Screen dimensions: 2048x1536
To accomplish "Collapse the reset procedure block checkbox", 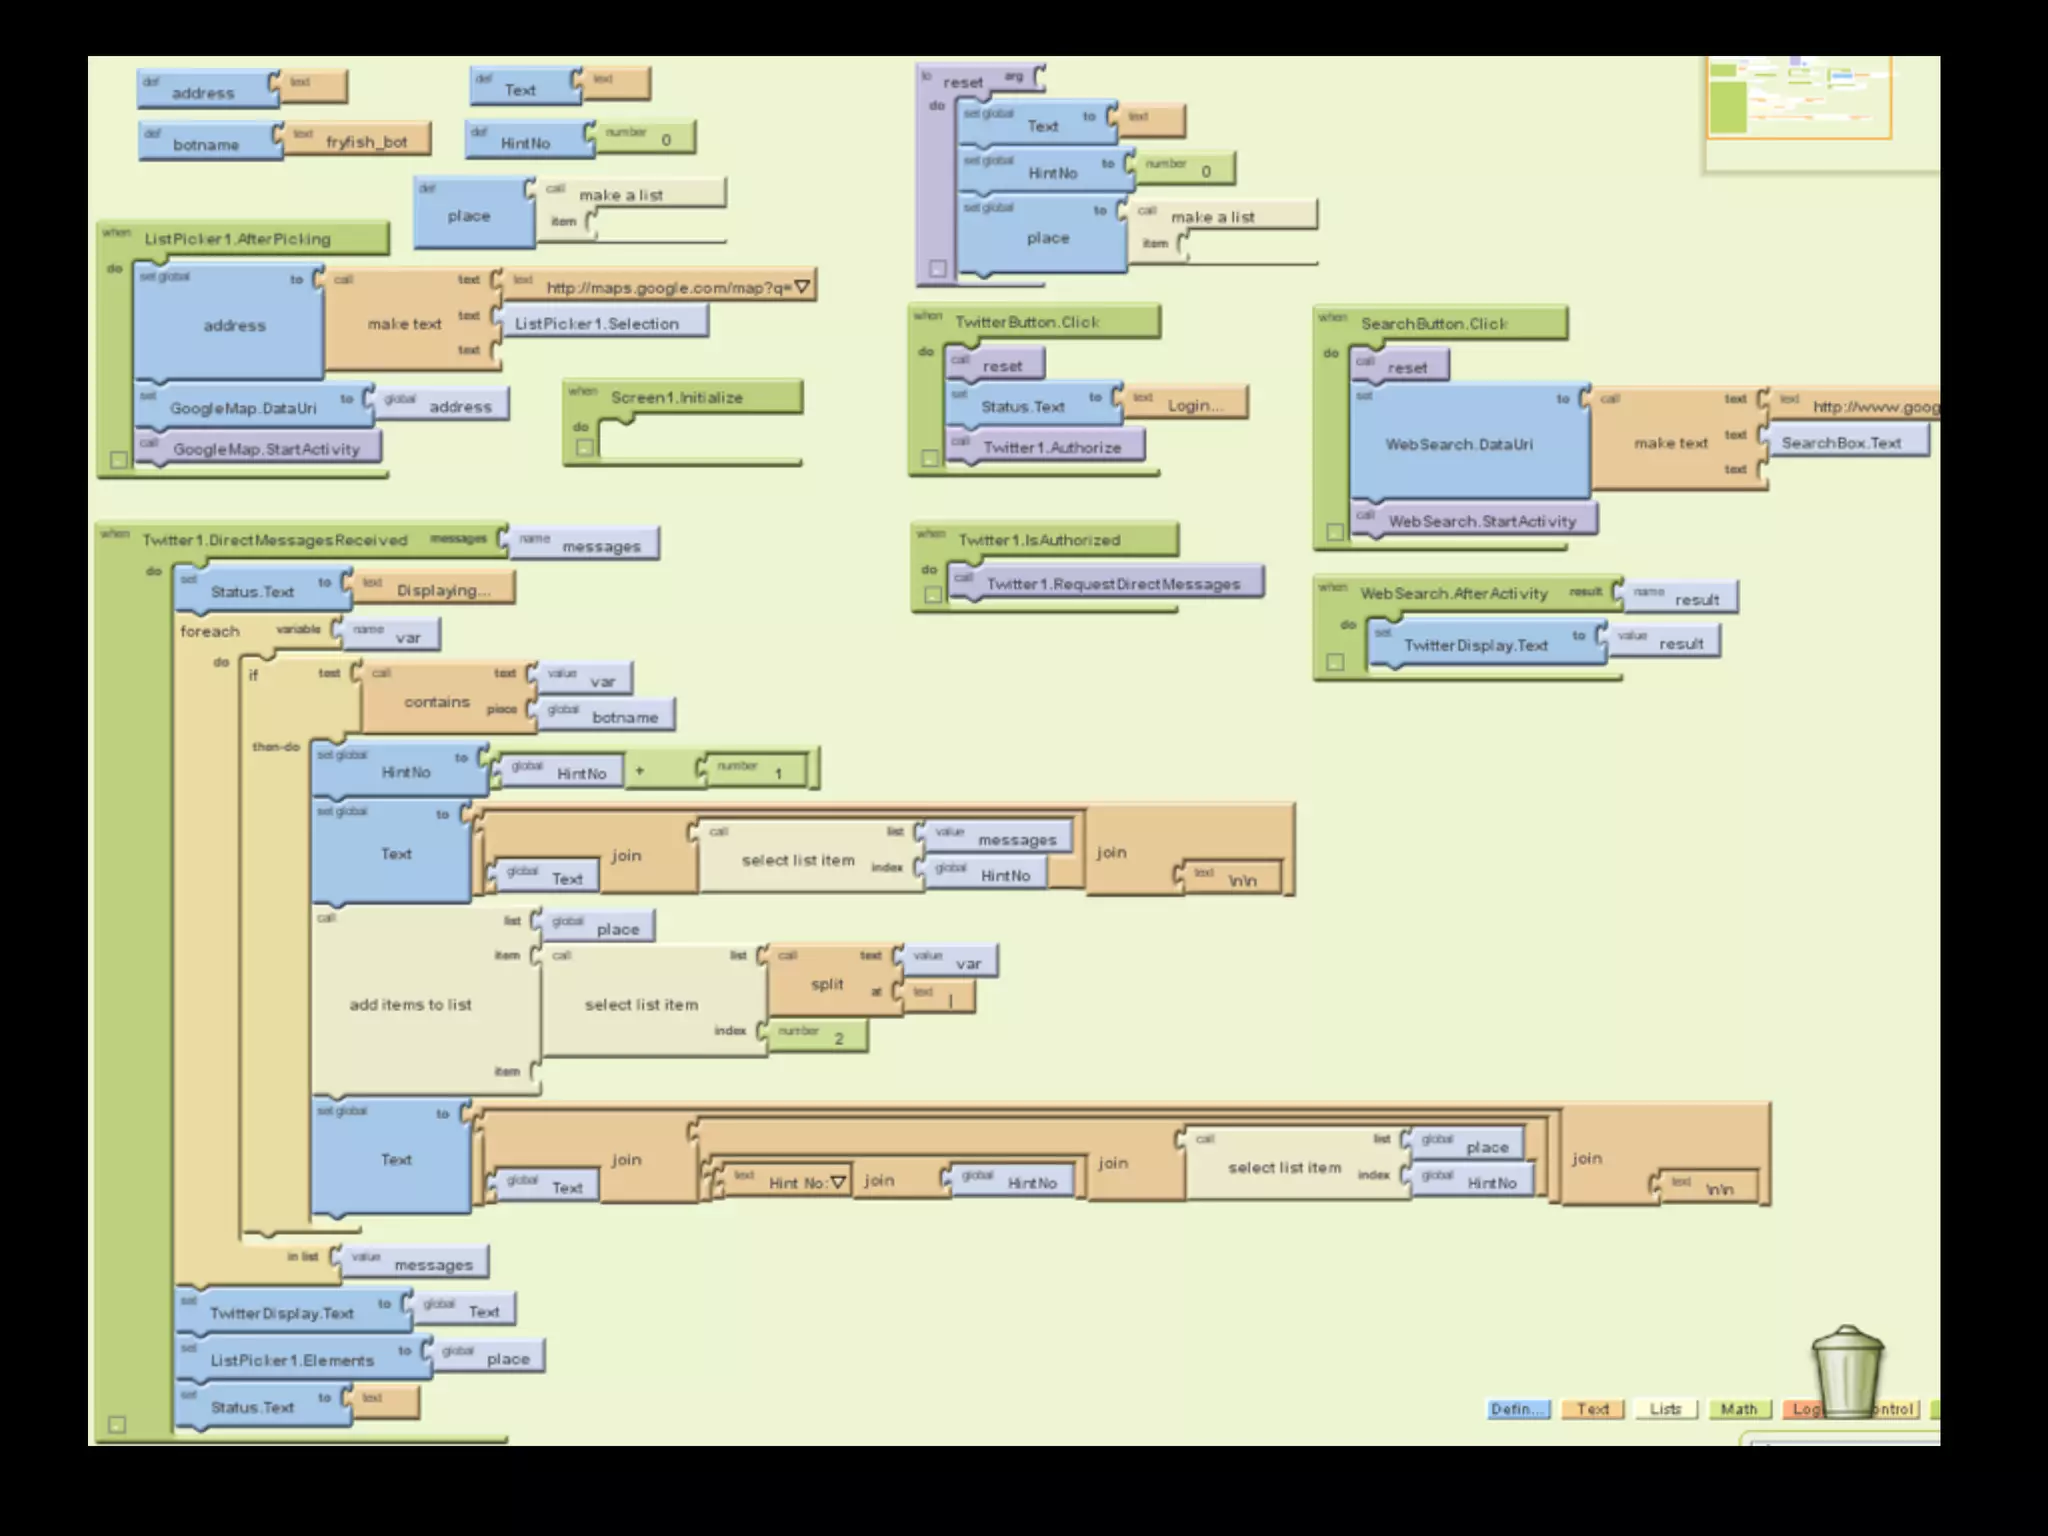I will tap(937, 268).
